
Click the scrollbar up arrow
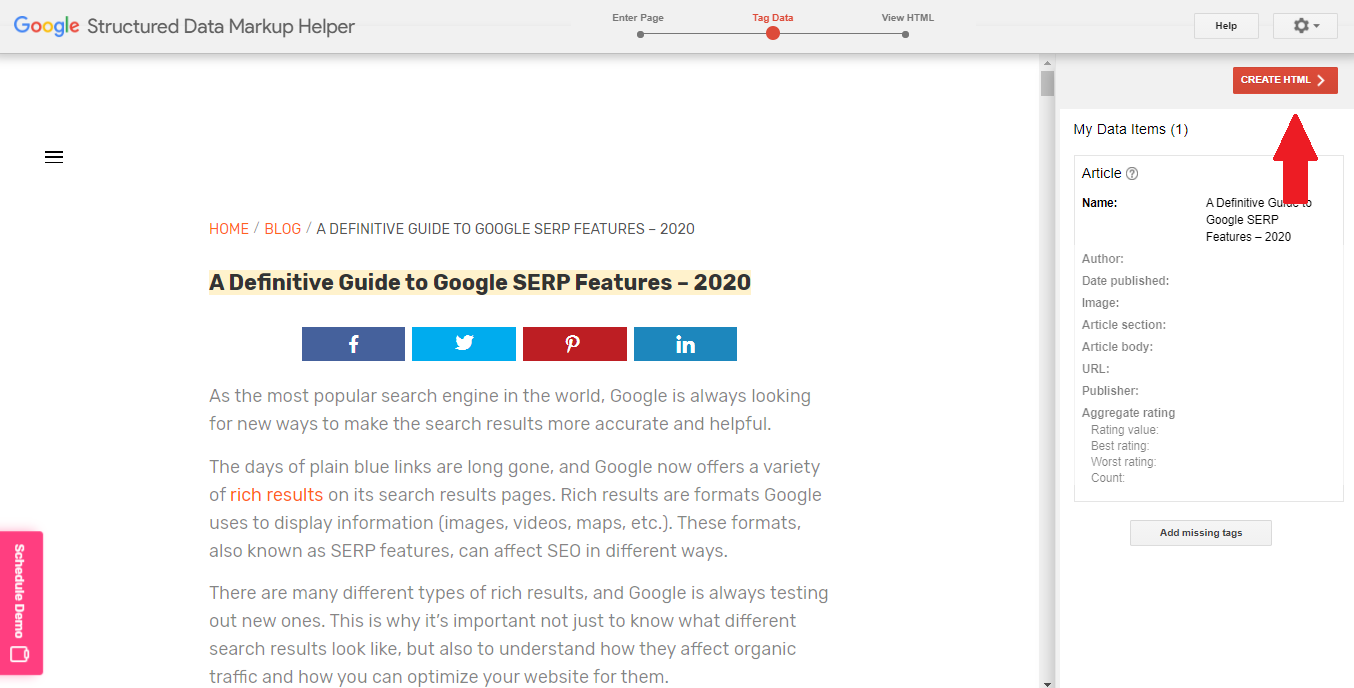(x=1047, y=62)
